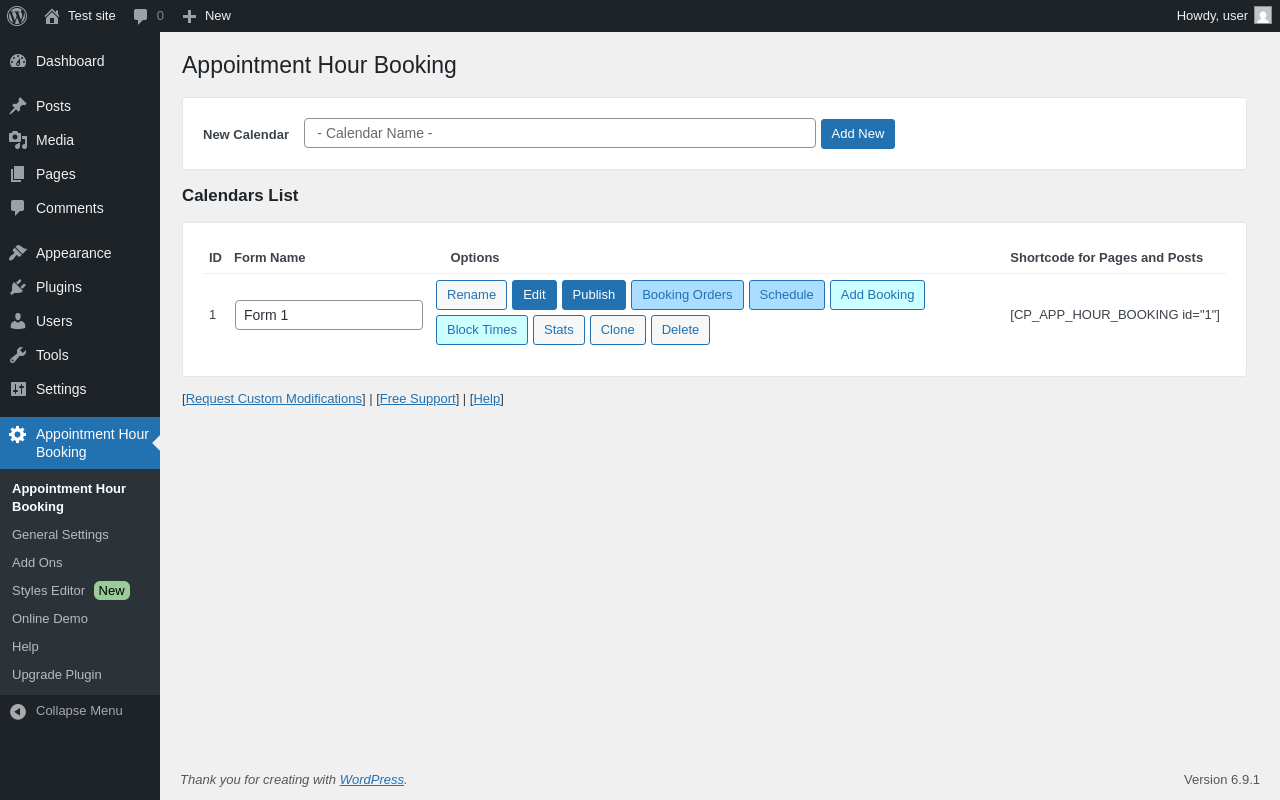
Task: Click the user avatar in admin bar
Action: pyautogui.click(x=1263, y=16)
